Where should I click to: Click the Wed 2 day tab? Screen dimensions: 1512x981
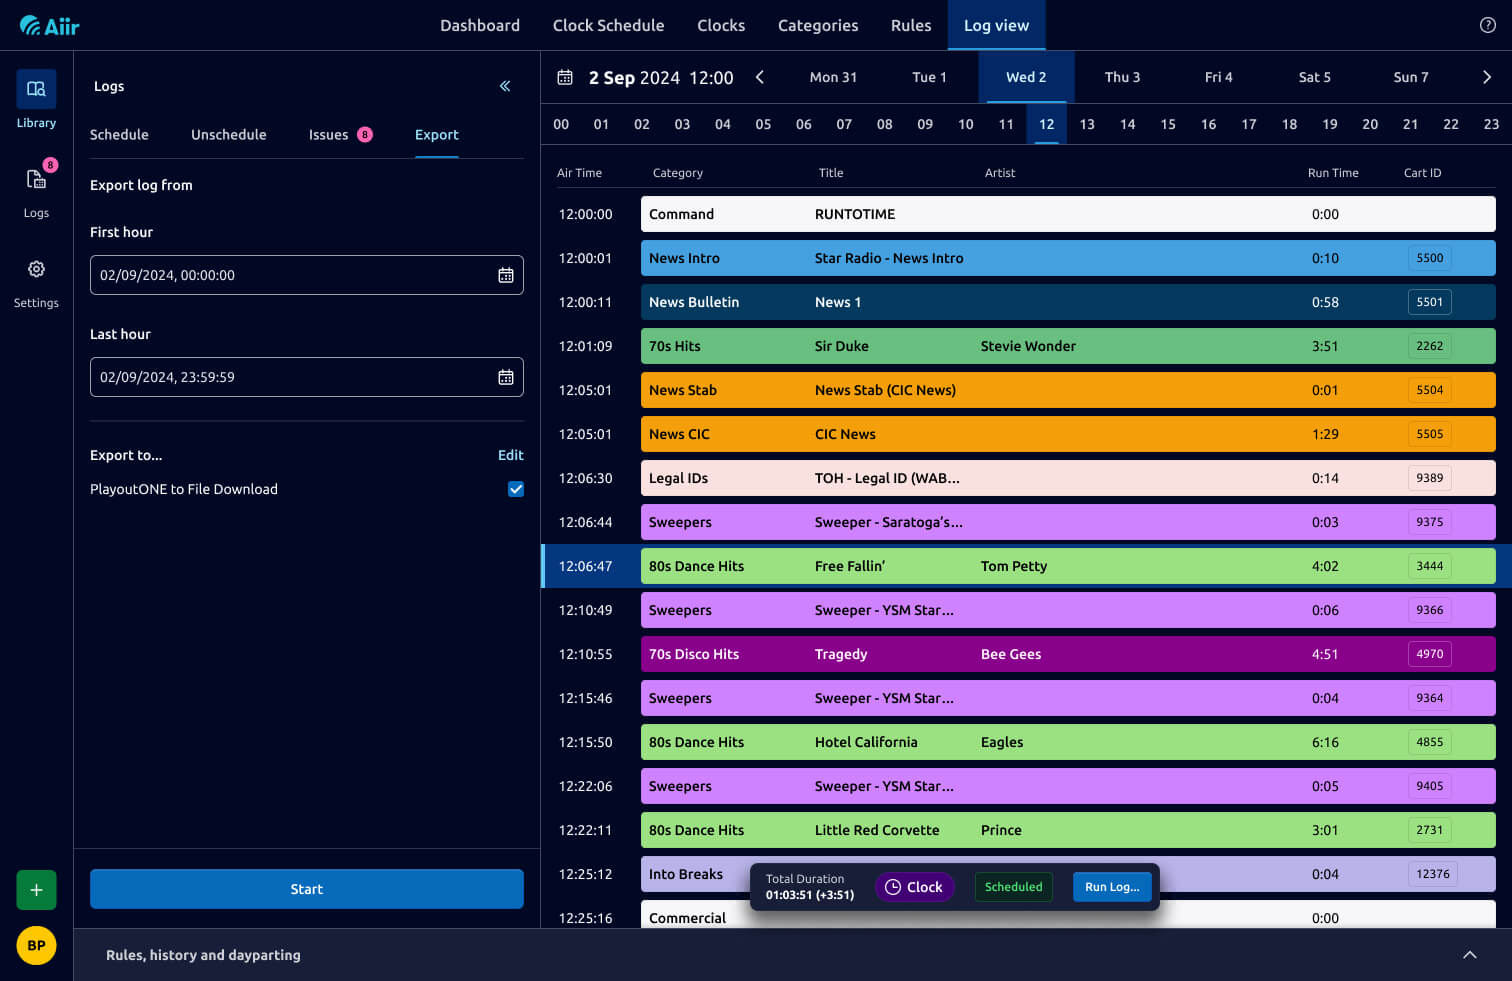point(1026,77)
